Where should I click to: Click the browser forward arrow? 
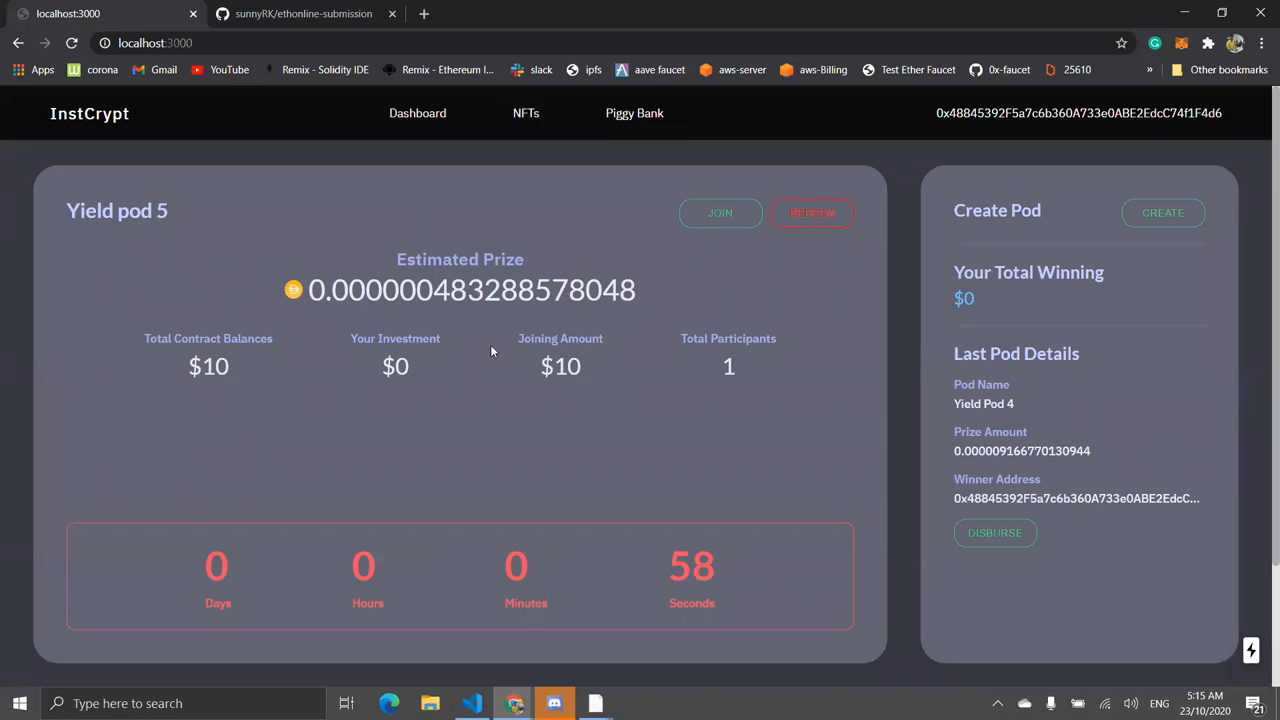pos(45,43)
